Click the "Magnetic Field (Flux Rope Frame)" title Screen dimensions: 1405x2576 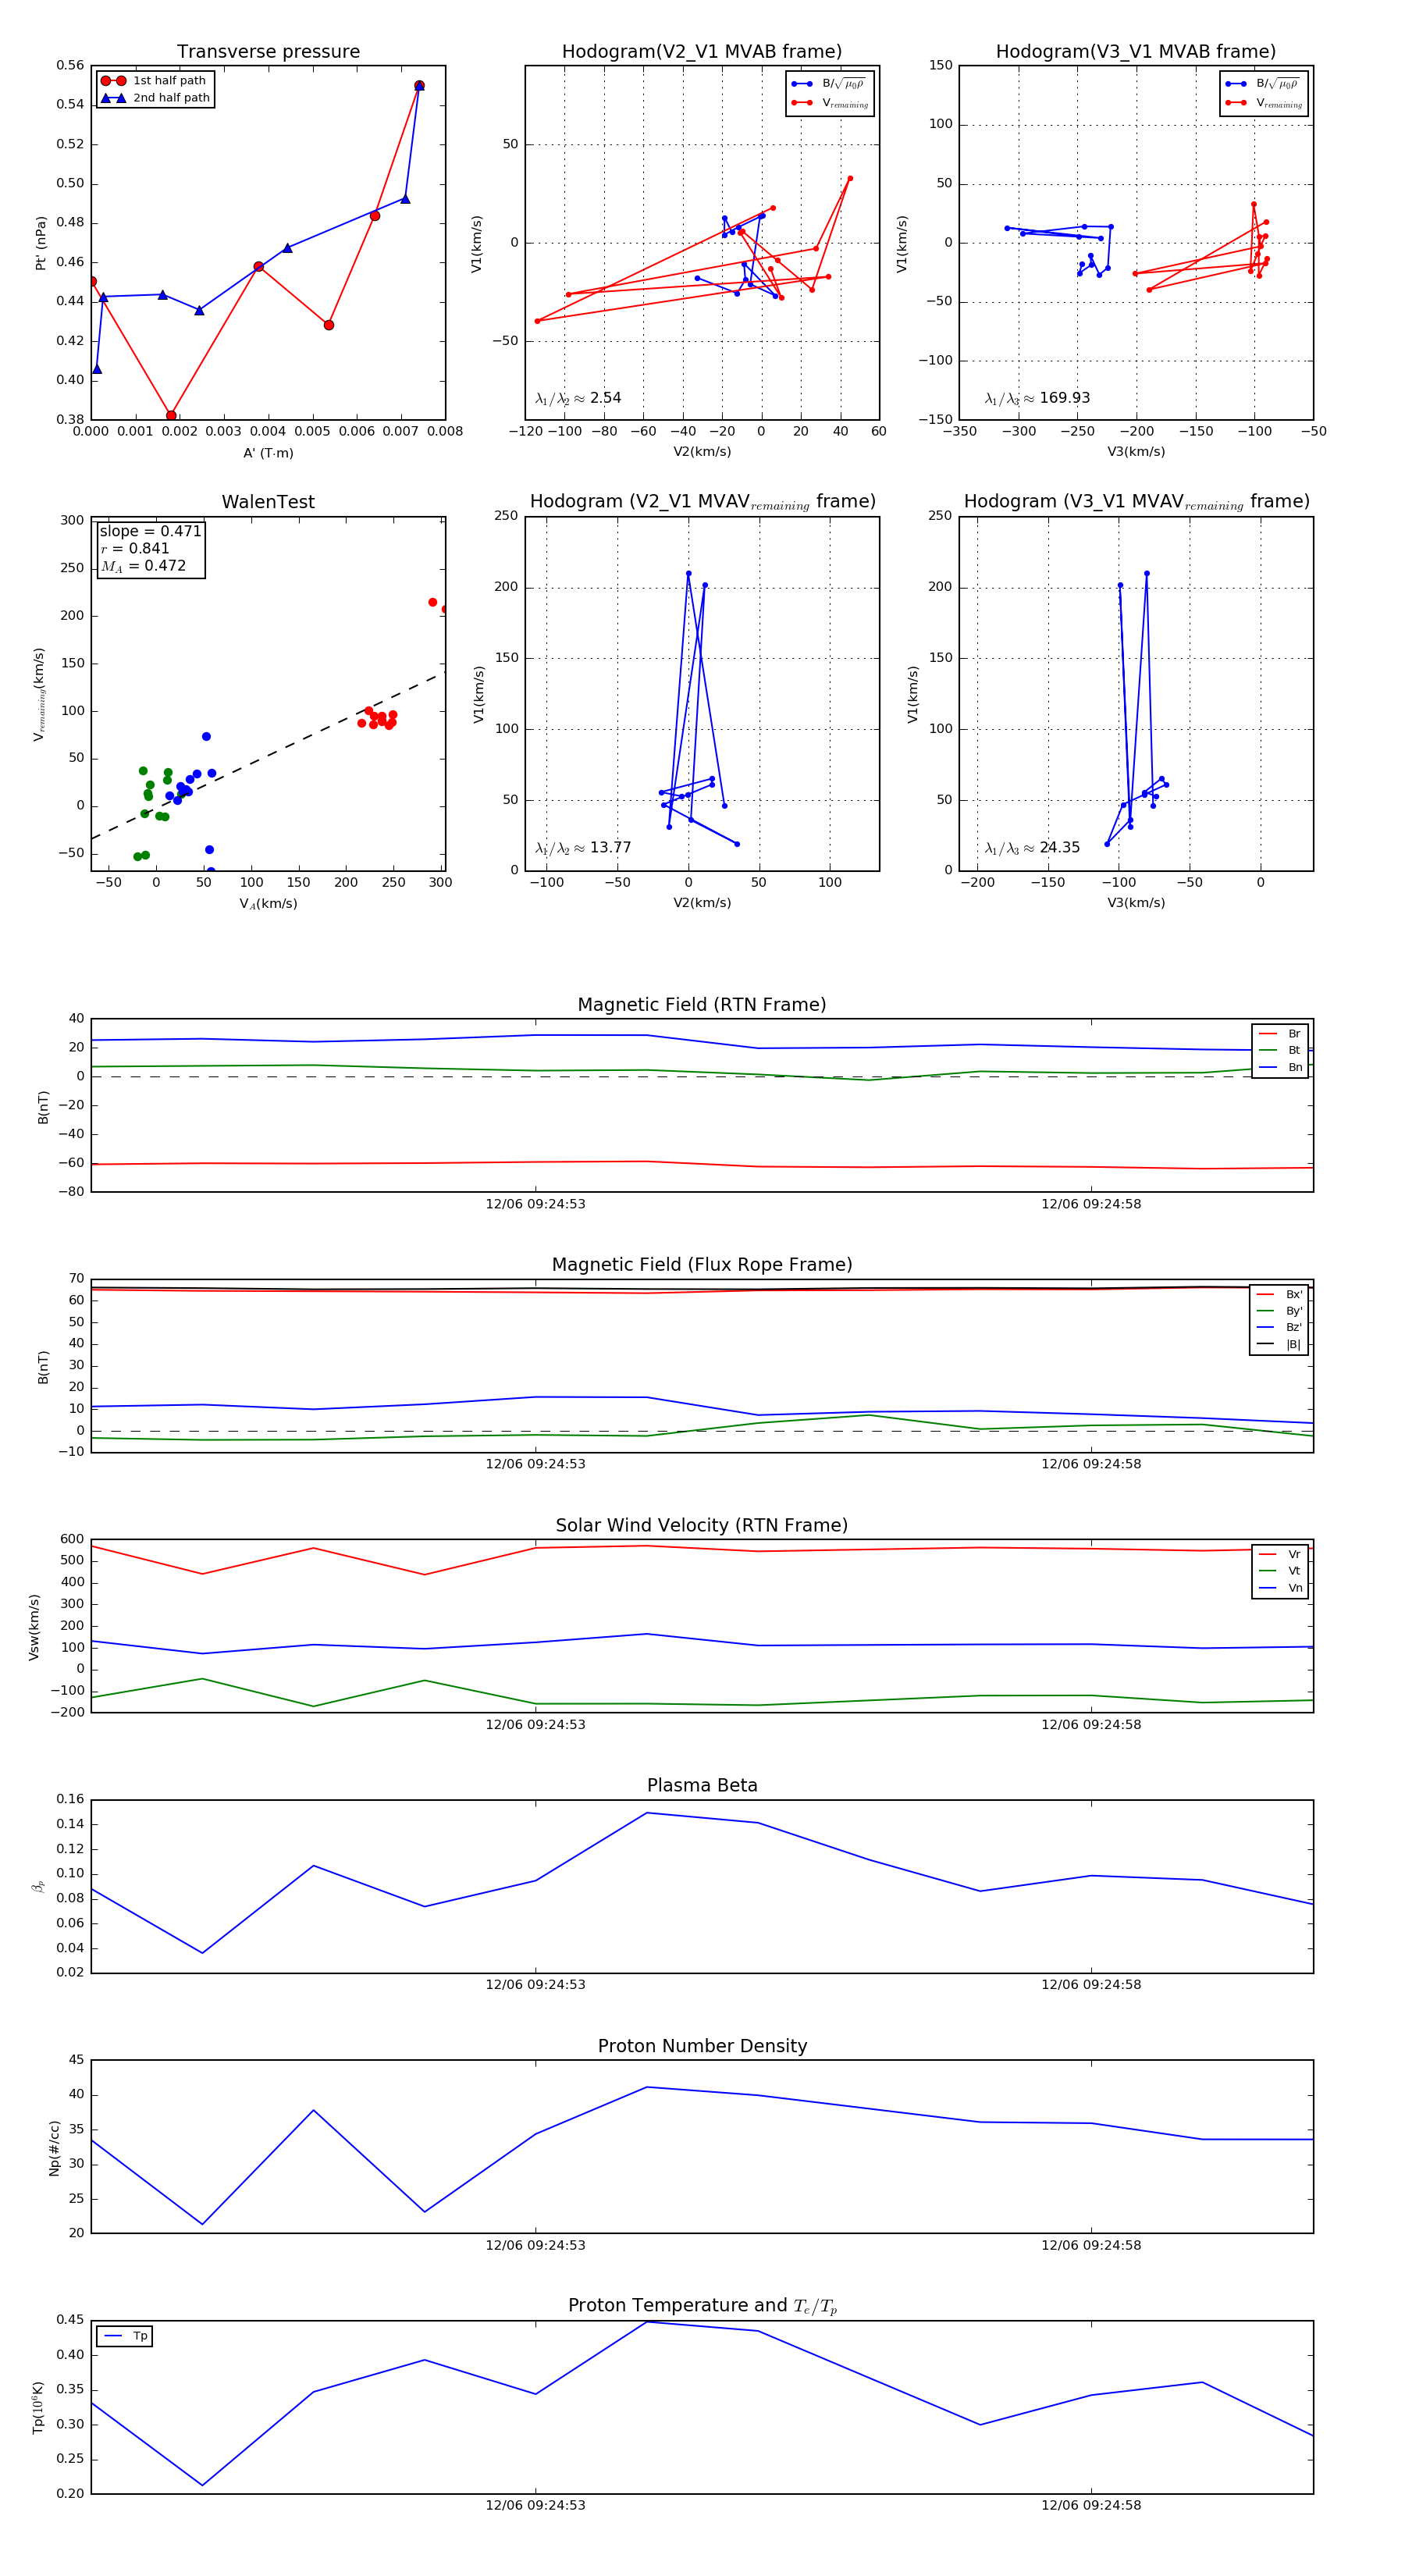tap(702, 1265)
